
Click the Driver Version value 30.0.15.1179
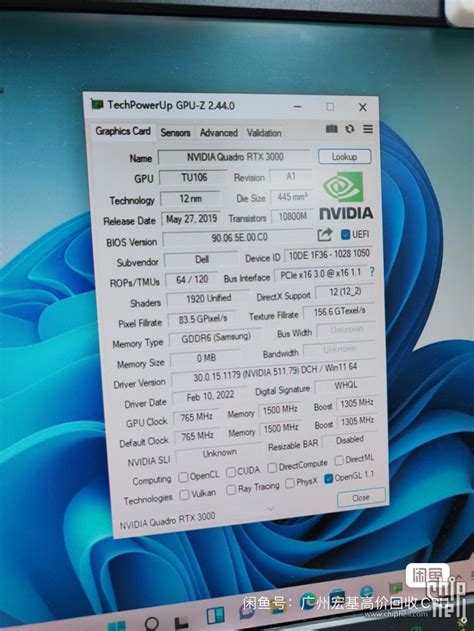tap(274, 372)
